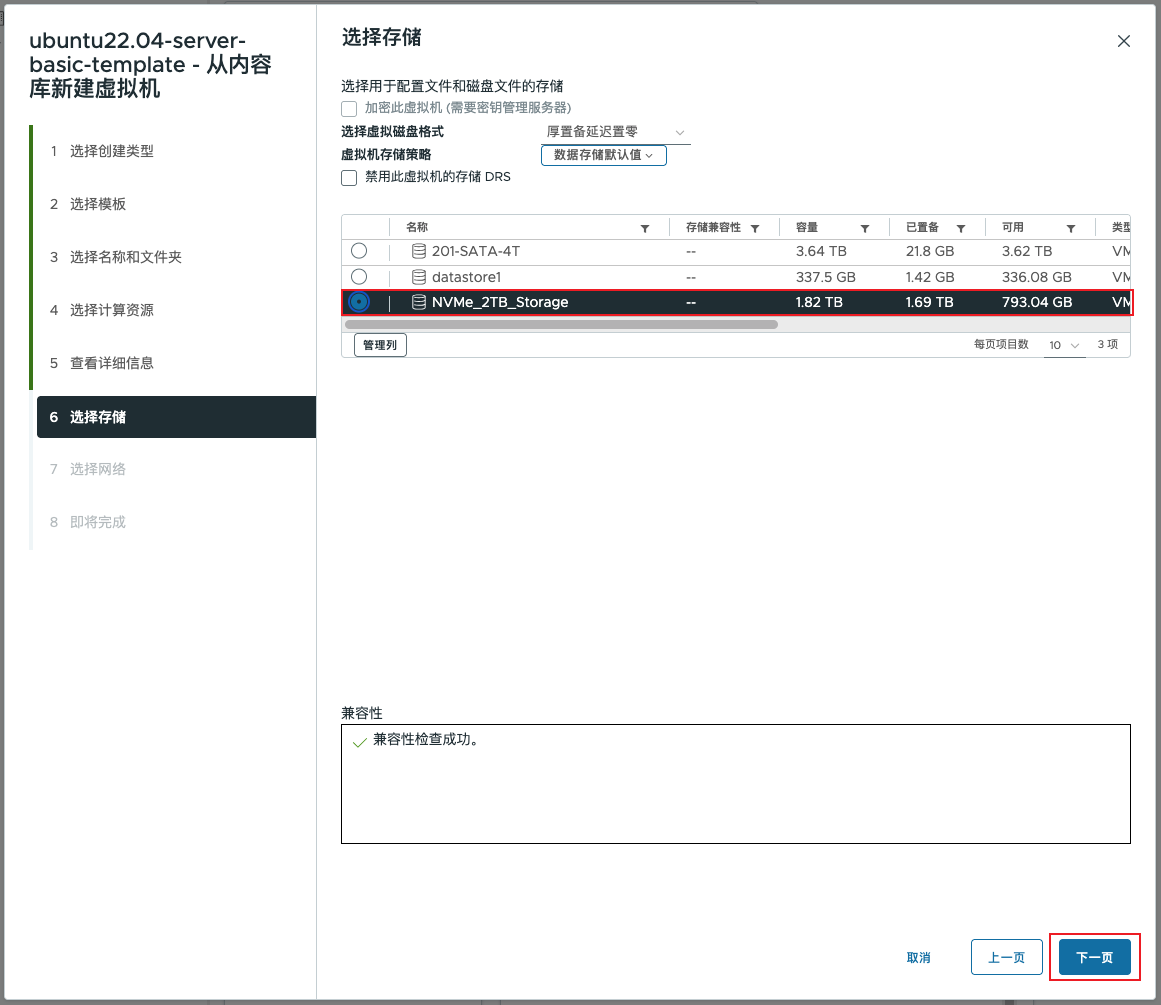
Task: Click horizontal scrollbar under datastore table
Action: 561,324
